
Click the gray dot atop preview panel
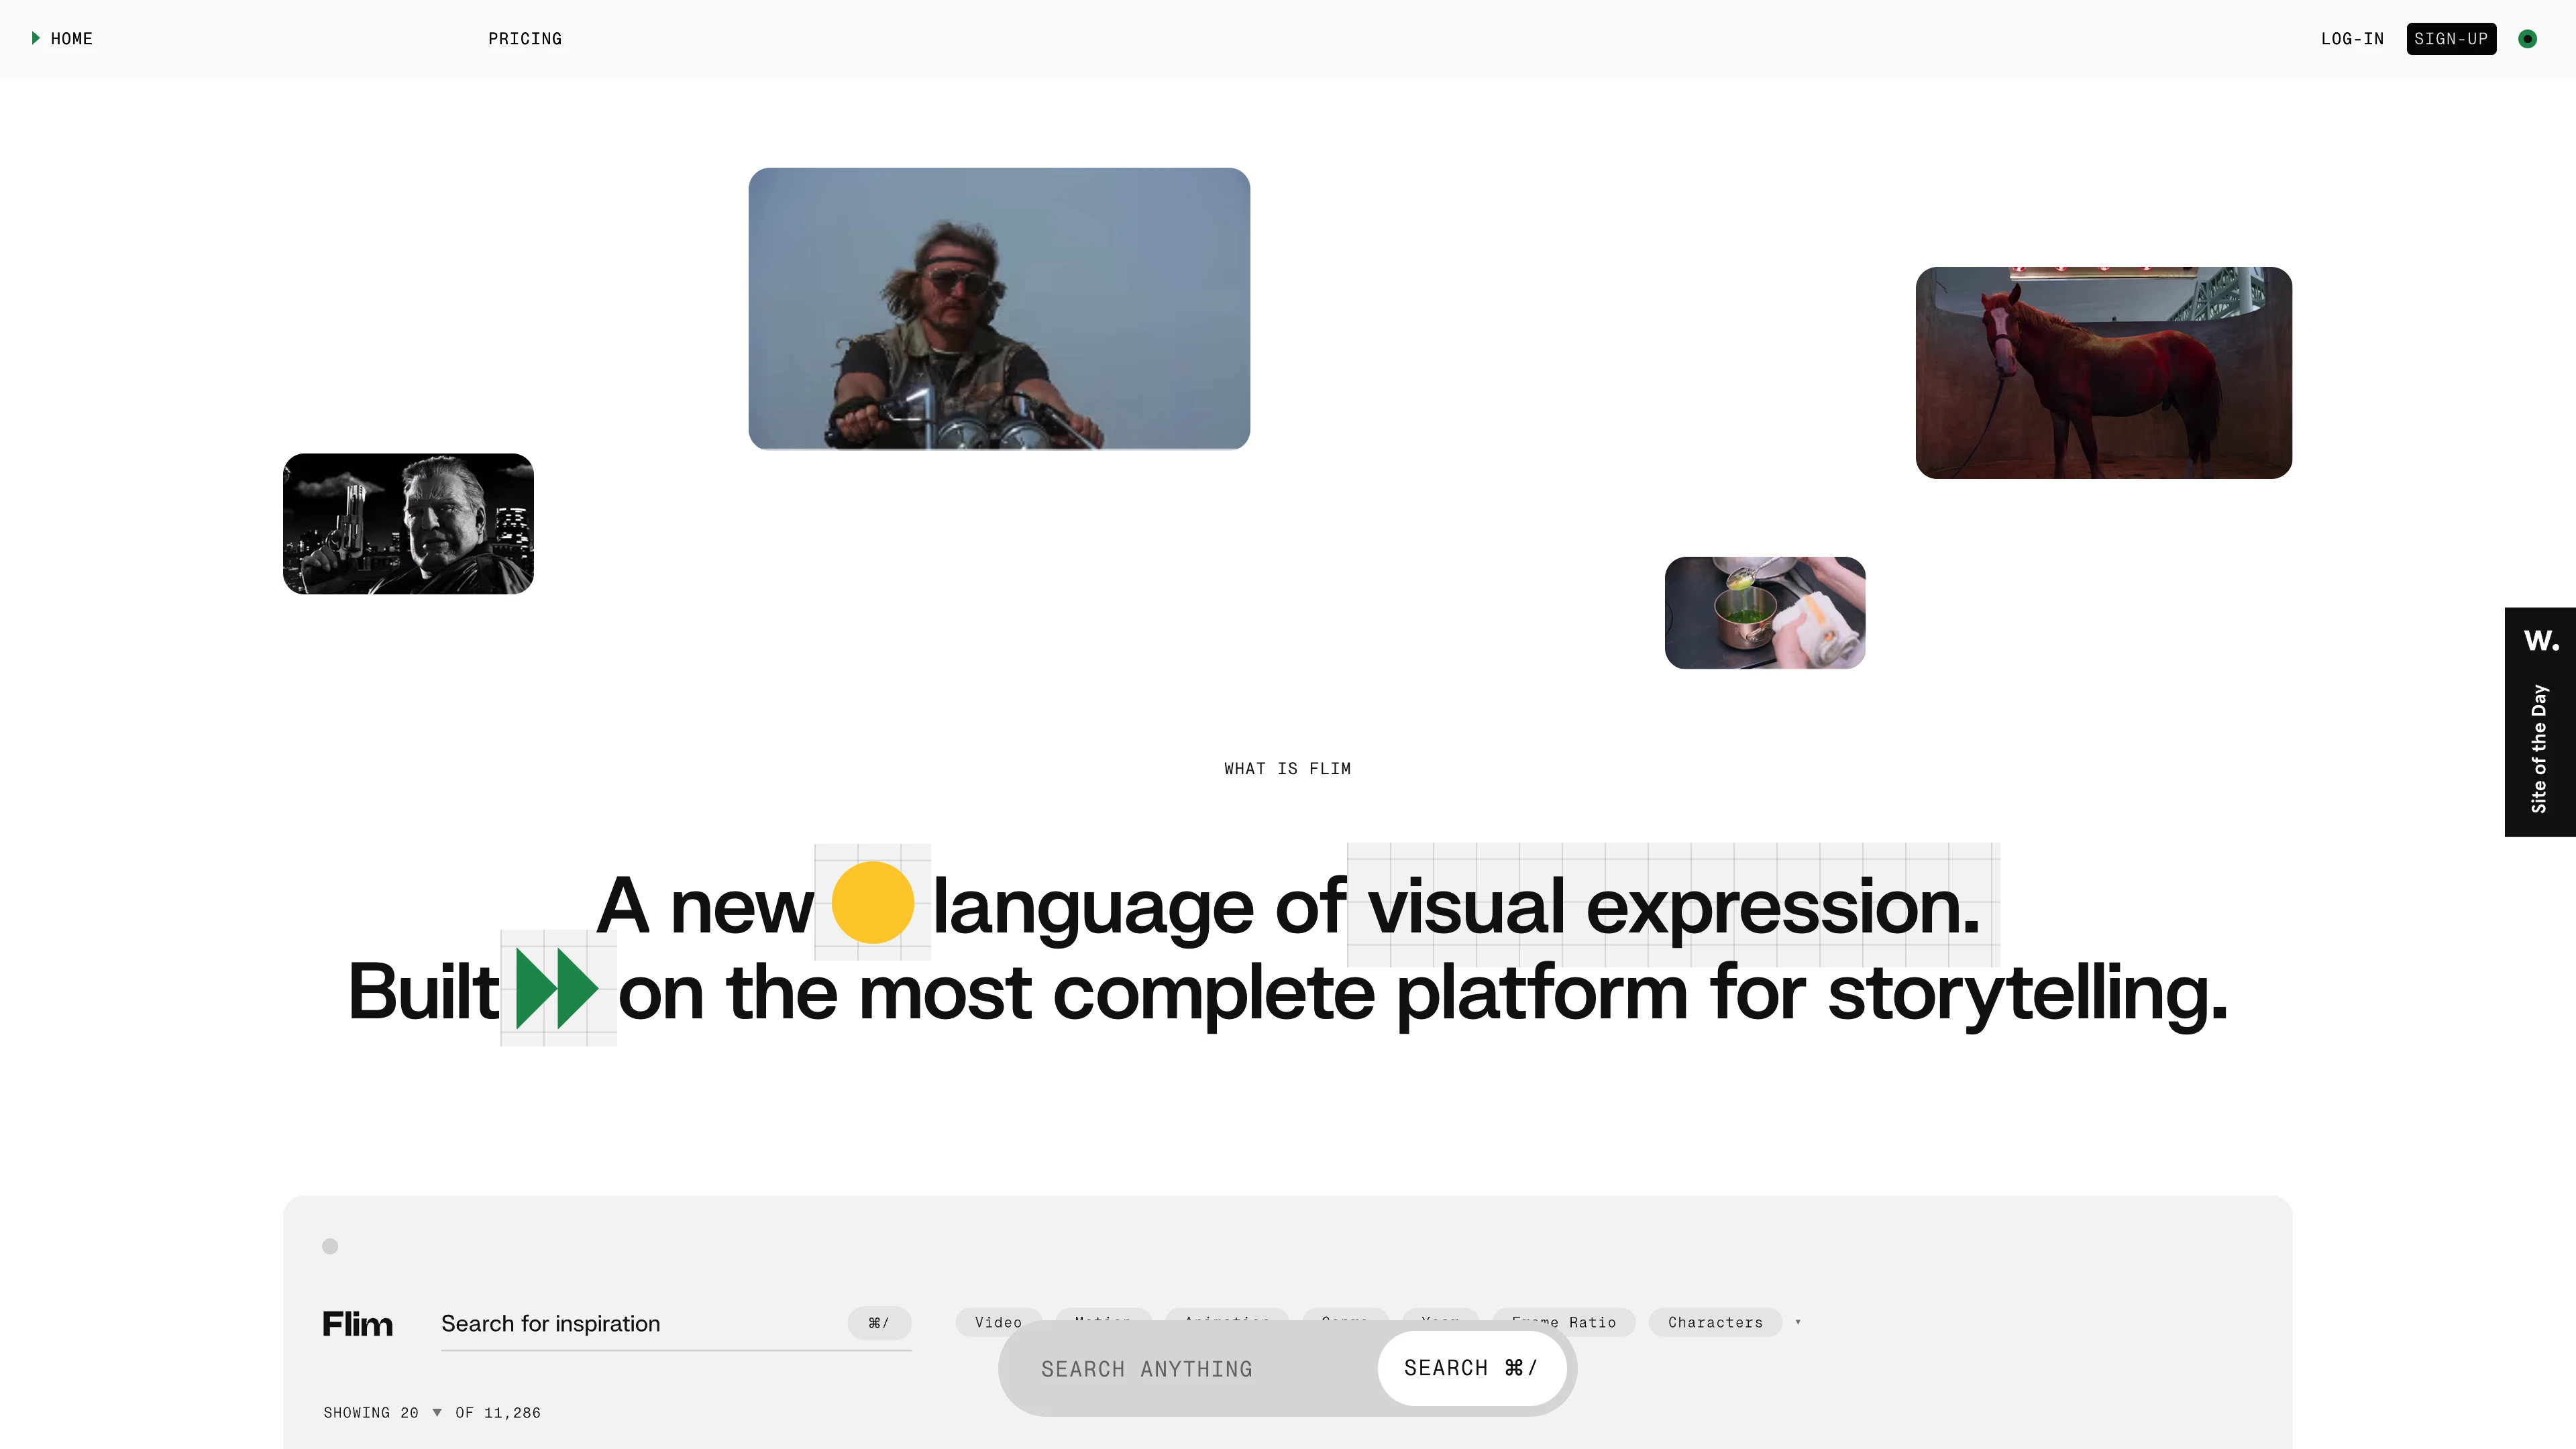330,1246
